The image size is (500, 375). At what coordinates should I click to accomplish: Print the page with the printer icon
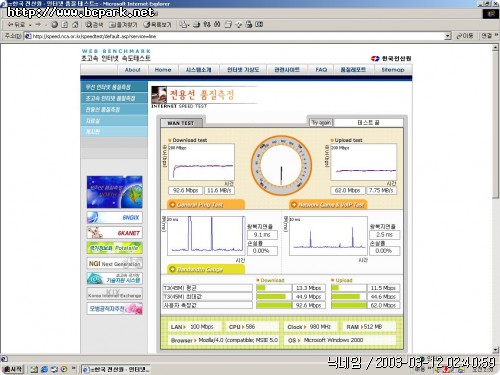[197, 24]
